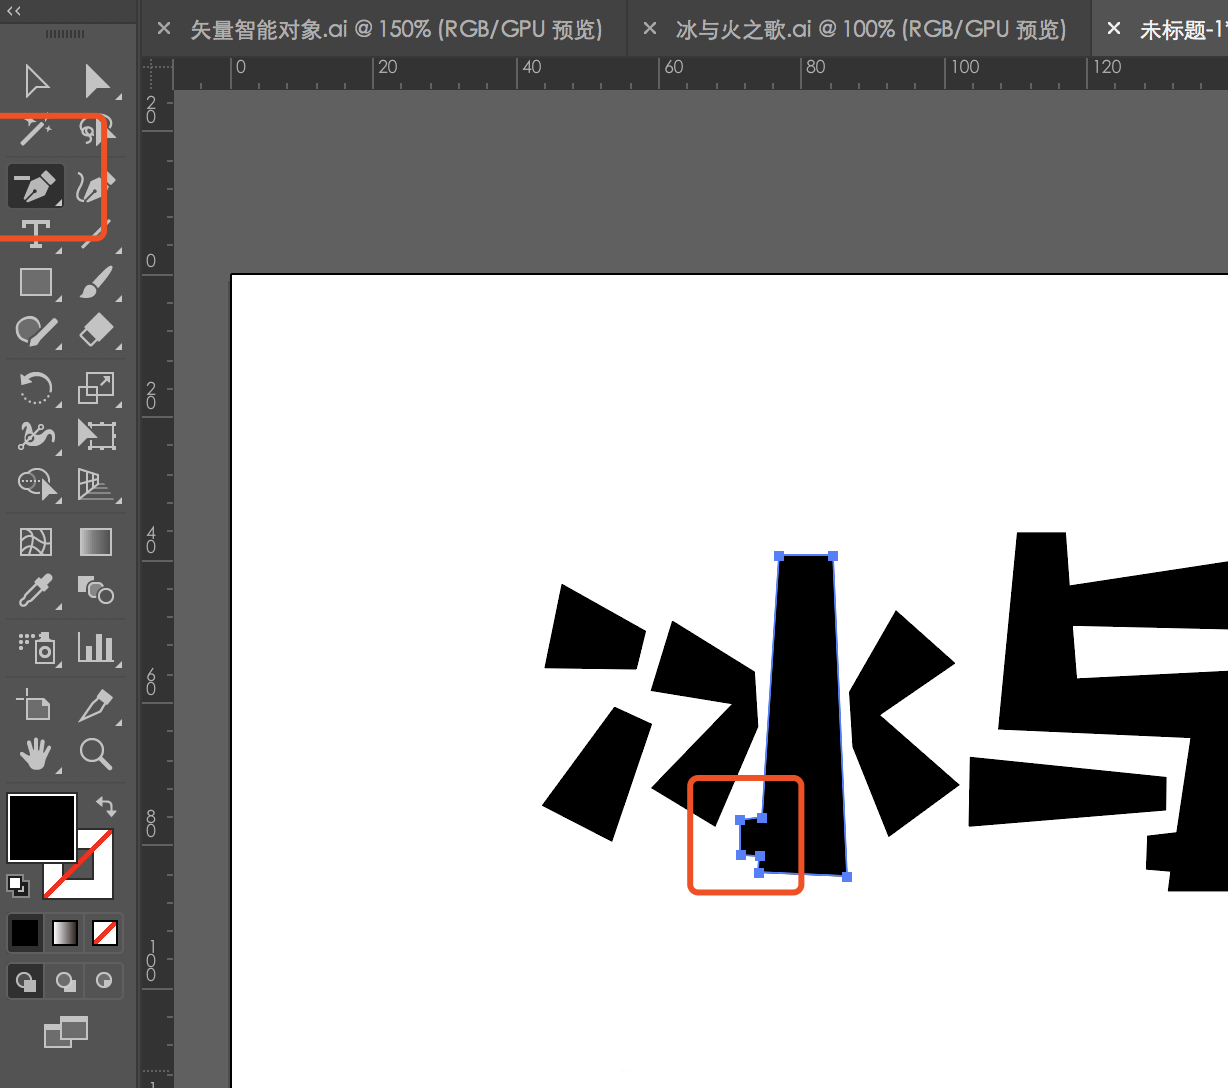Swap fill and stroke colors
Viewport: 1228px width, 1088px height.
106,806
